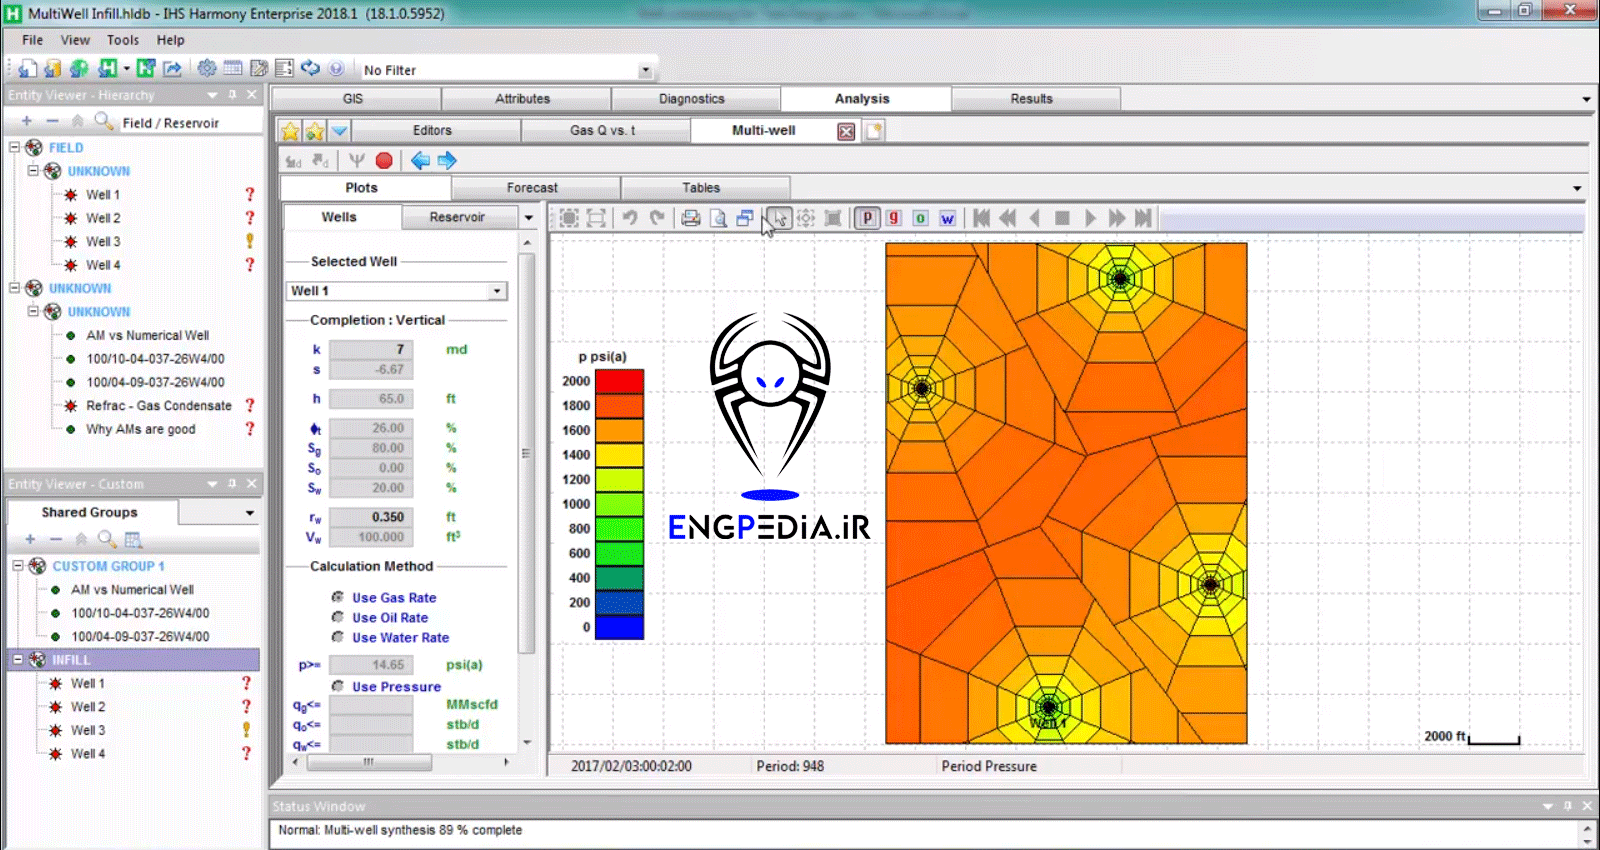Screen dimensions: 1600x850
Task: Collapse the CUSTOM GROUP 1 node
Action: [17, 565]
